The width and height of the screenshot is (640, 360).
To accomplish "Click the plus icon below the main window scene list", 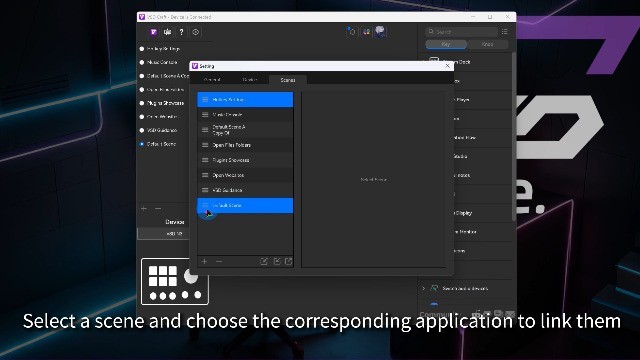I will point(144,209).
